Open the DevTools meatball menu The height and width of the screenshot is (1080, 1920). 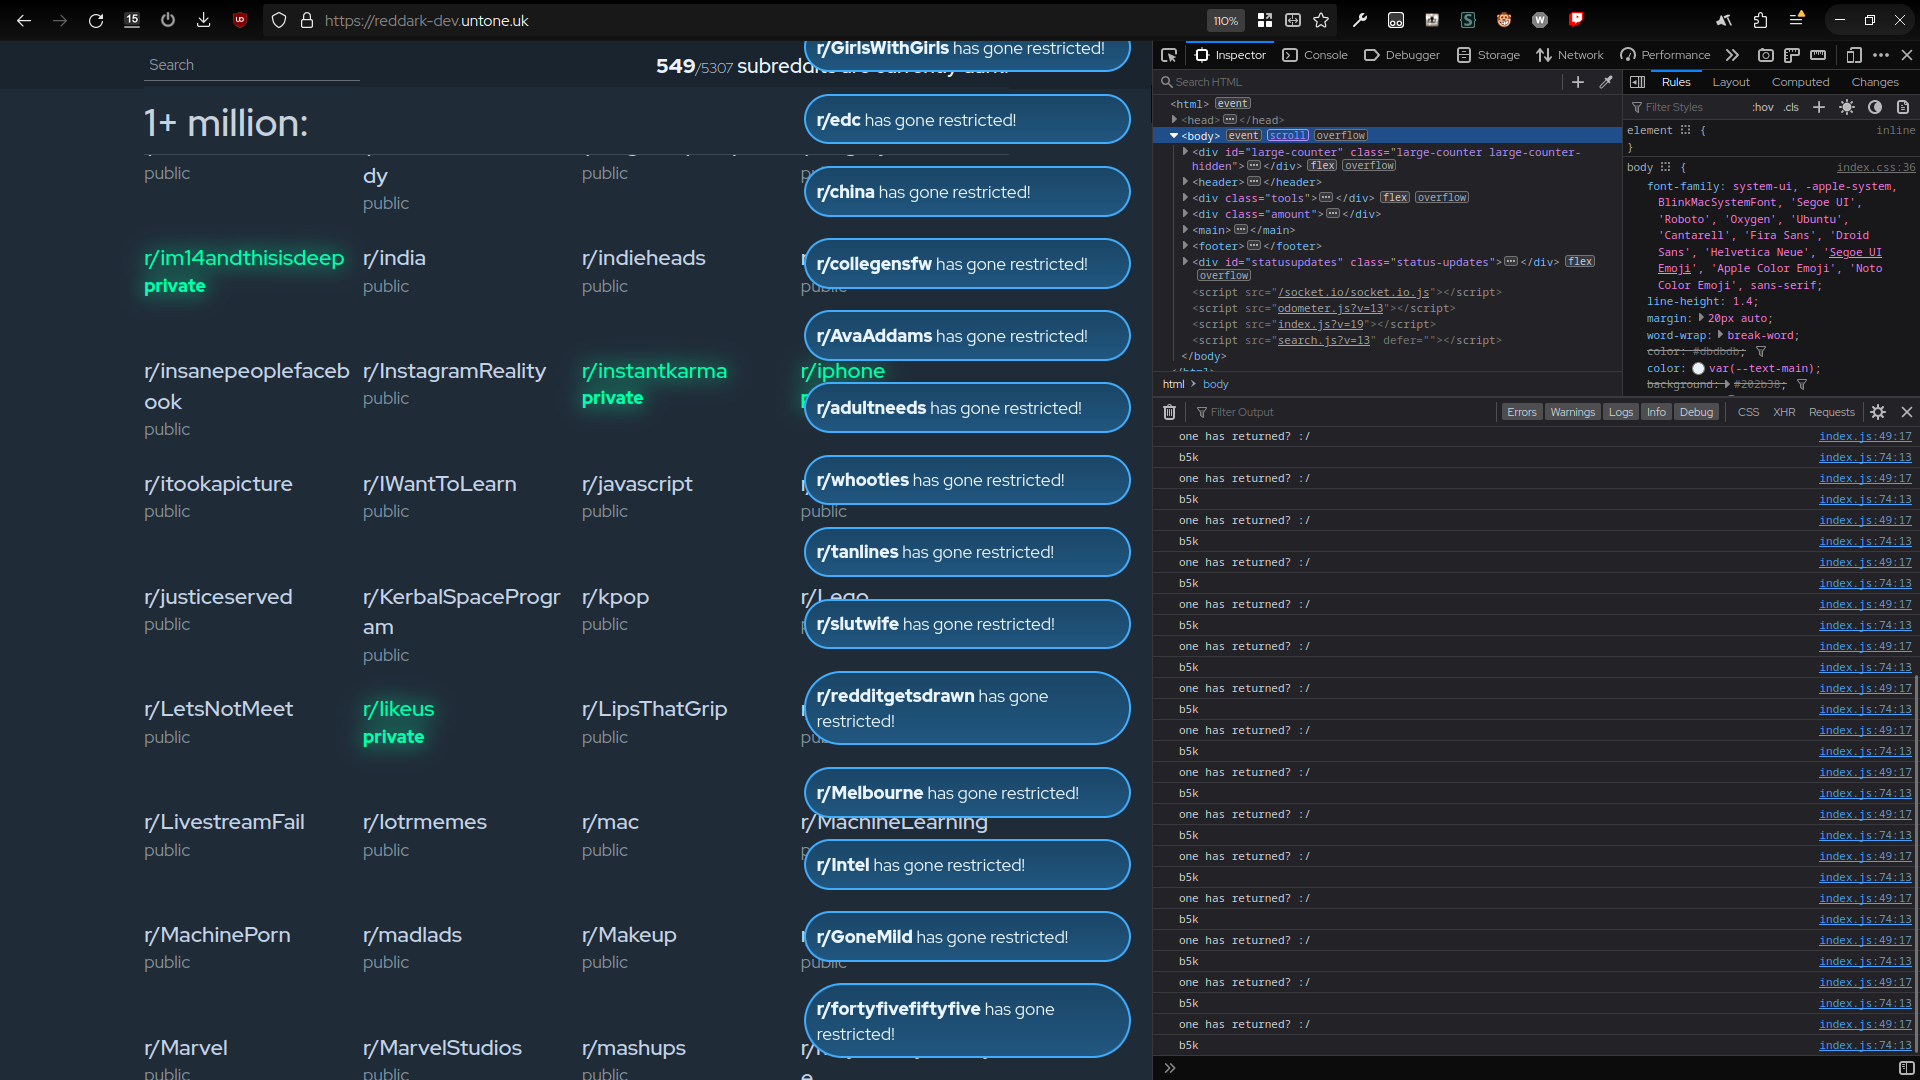(1883, 56)
